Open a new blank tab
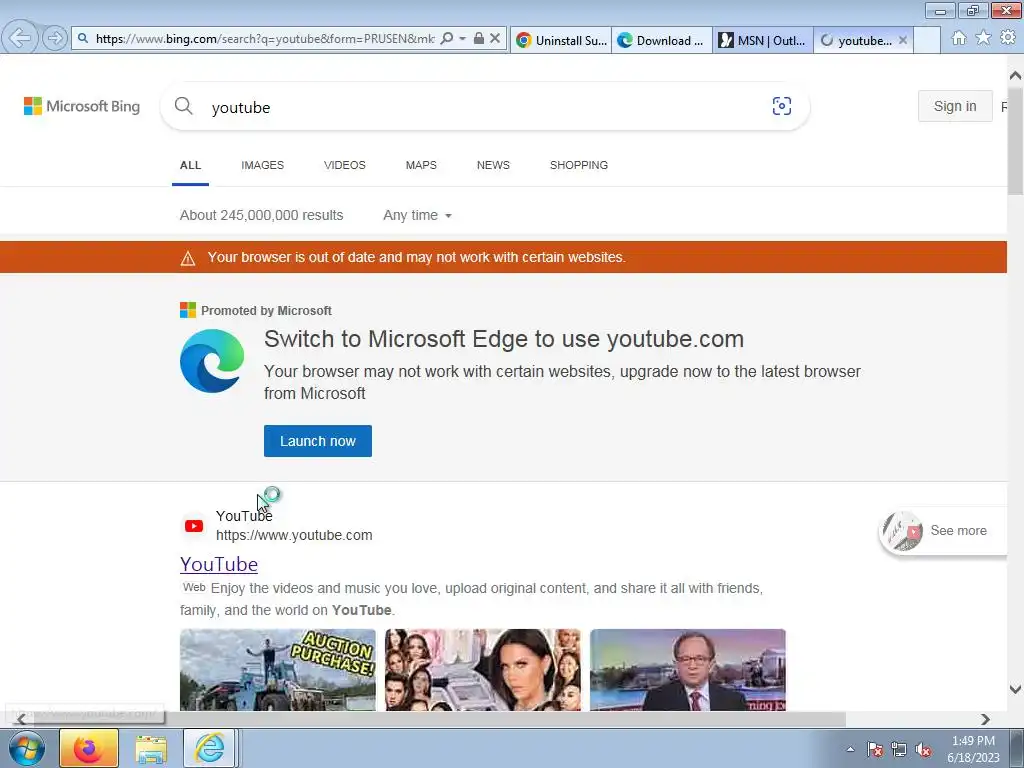This screenshot has width=1024, height=768. click(x=927, y=40)
